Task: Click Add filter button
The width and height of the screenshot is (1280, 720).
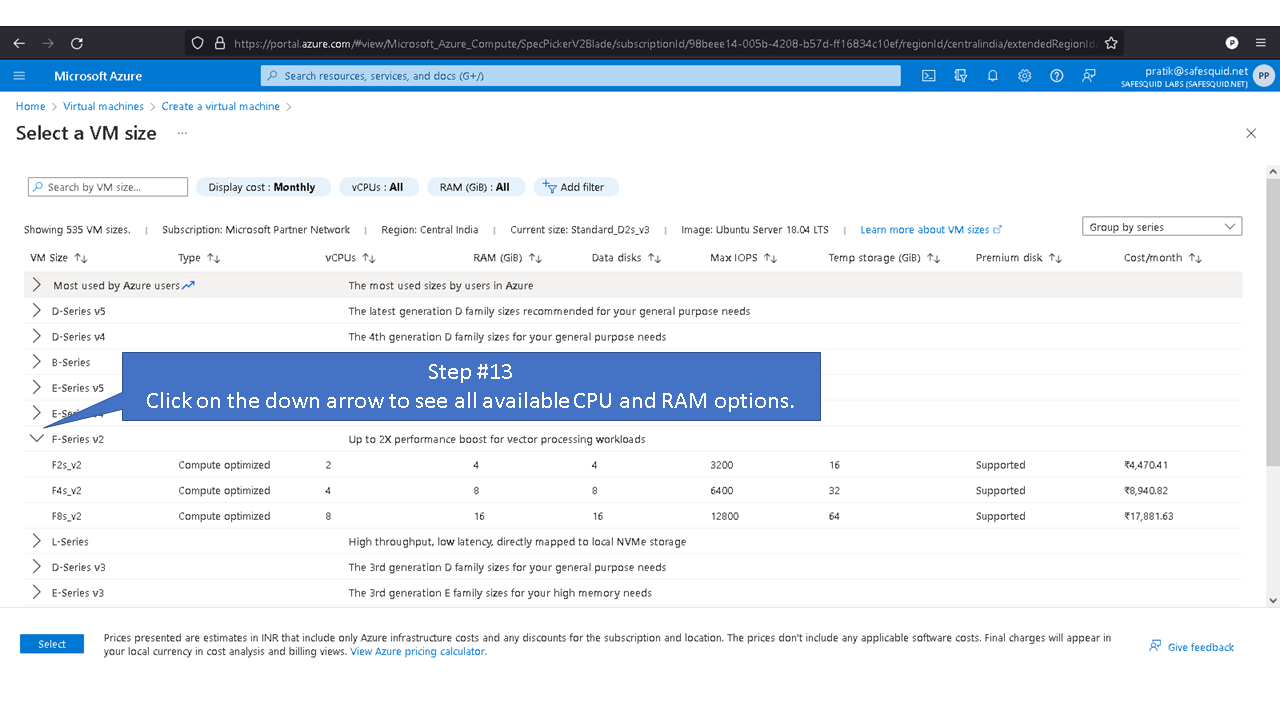Action: click(x=576, y=187)
